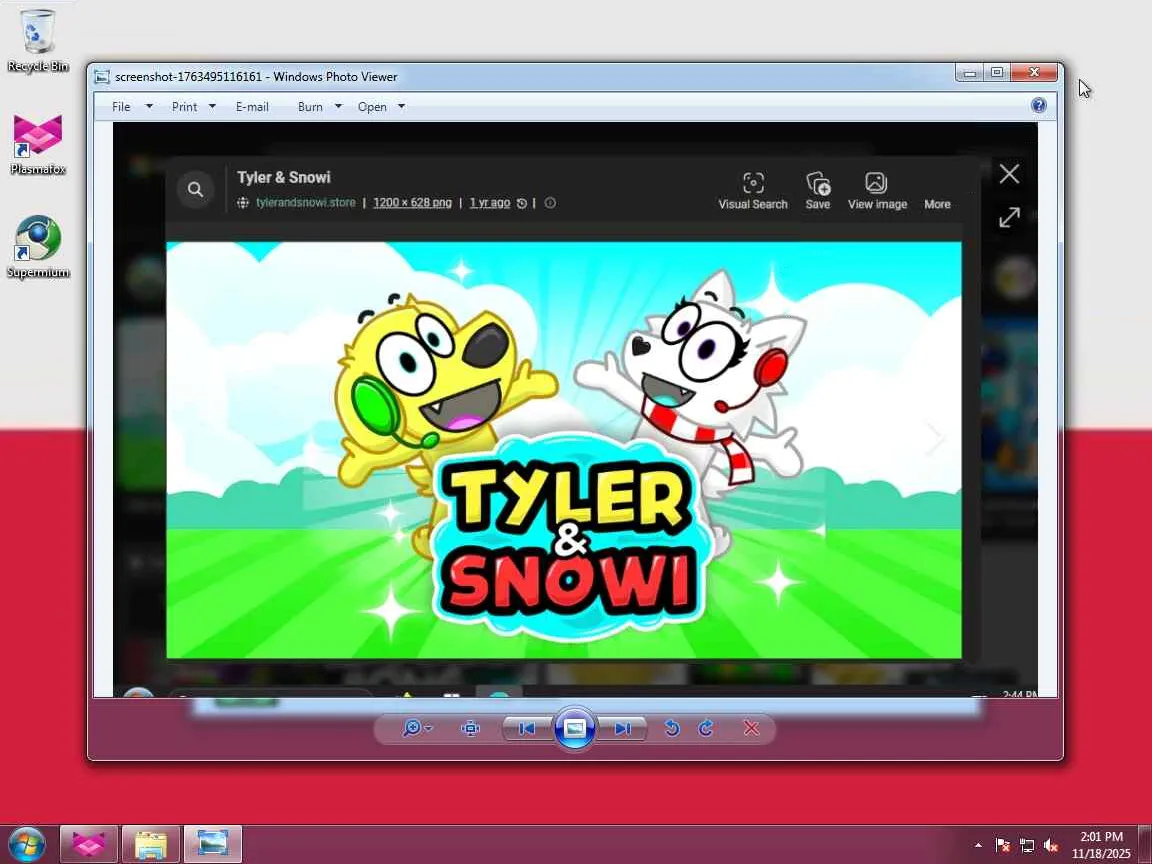Click the Photo Viewer help icon
Viewport: 1152px width, 864px height.
(1038, 105)
